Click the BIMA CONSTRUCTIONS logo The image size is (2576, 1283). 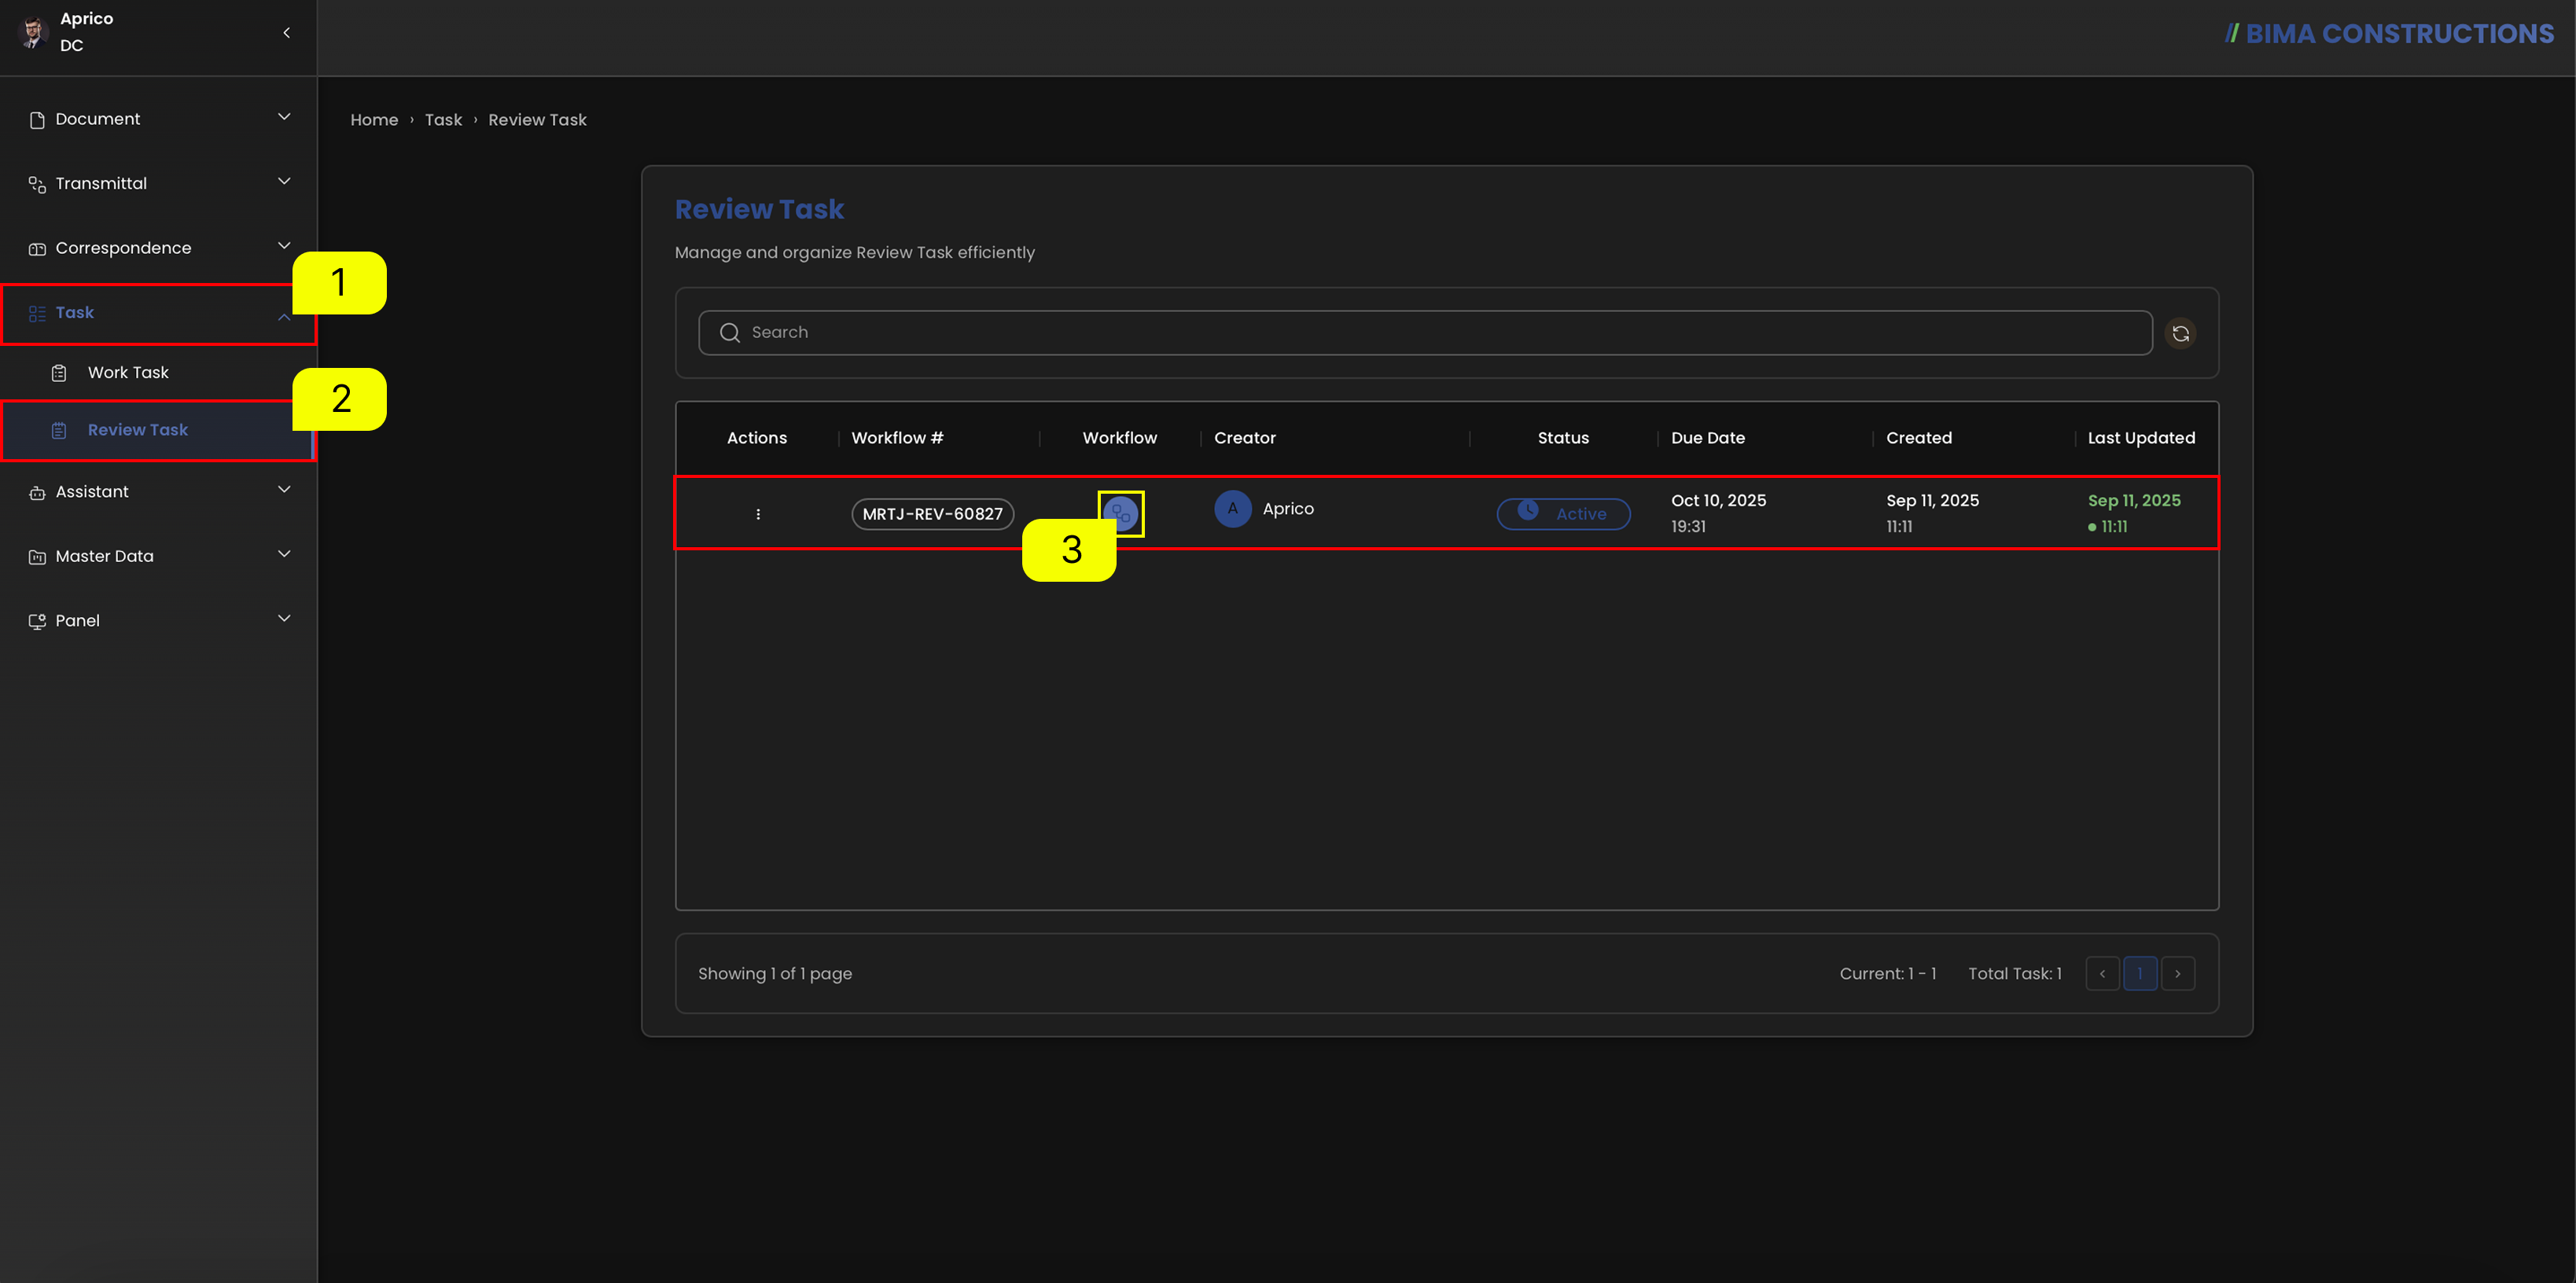coord(2389,34)
